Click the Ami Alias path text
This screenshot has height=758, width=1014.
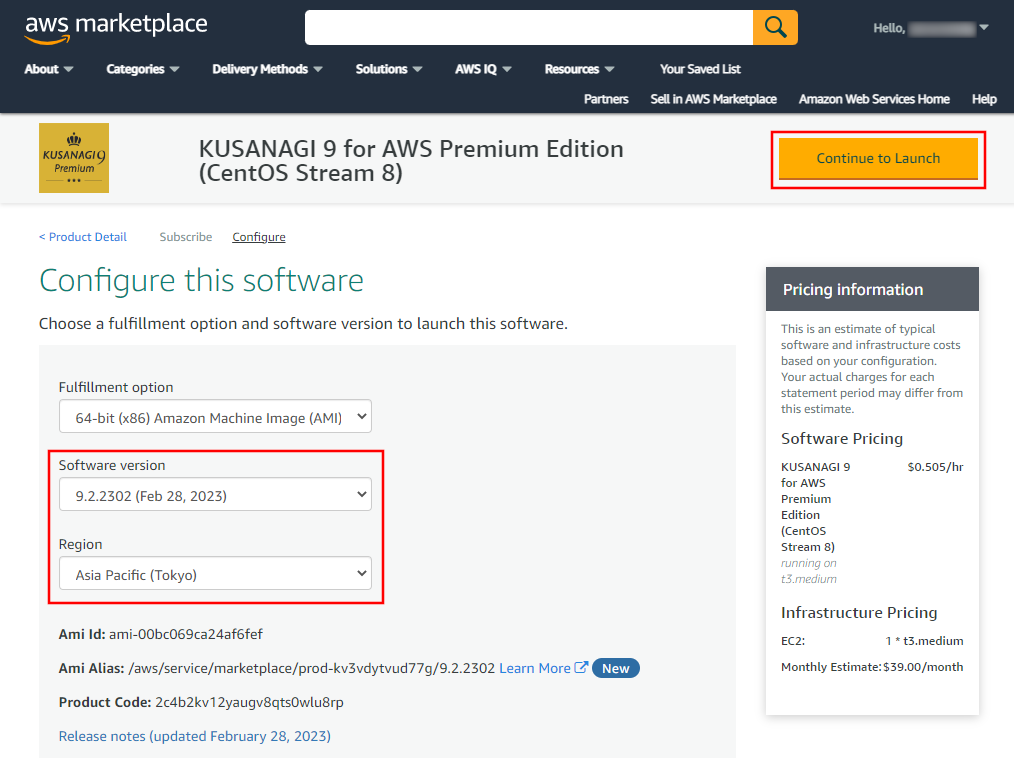(x=312, y=668)
